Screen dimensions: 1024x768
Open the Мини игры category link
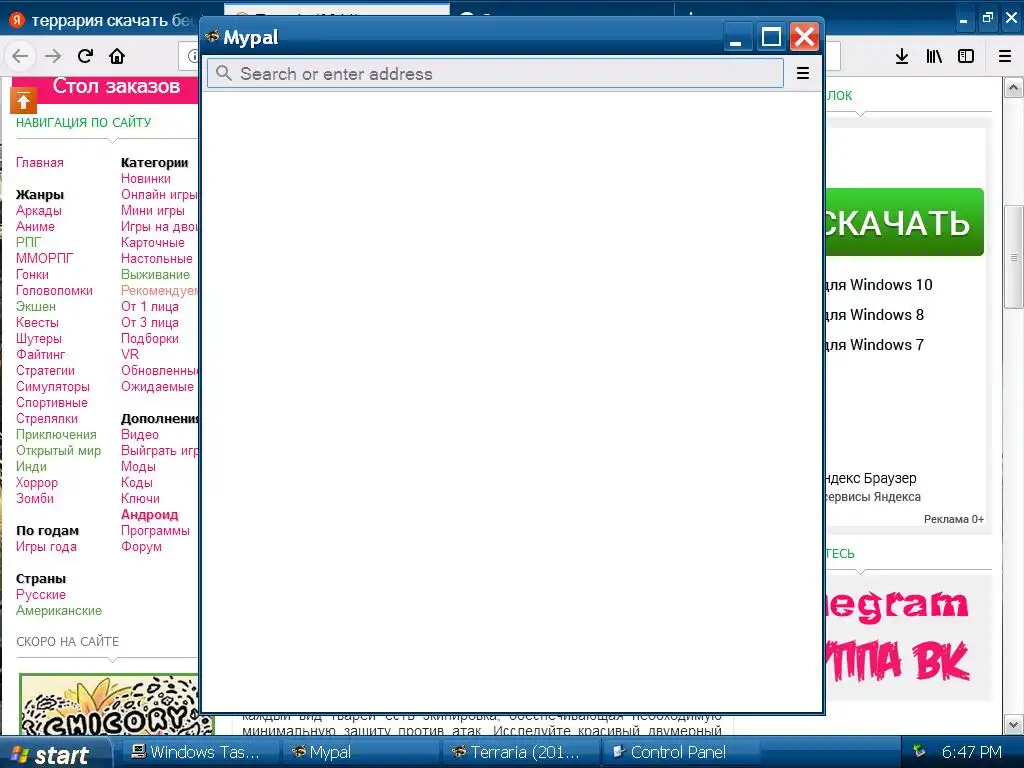pyautogui.click(x=153, y=210)
